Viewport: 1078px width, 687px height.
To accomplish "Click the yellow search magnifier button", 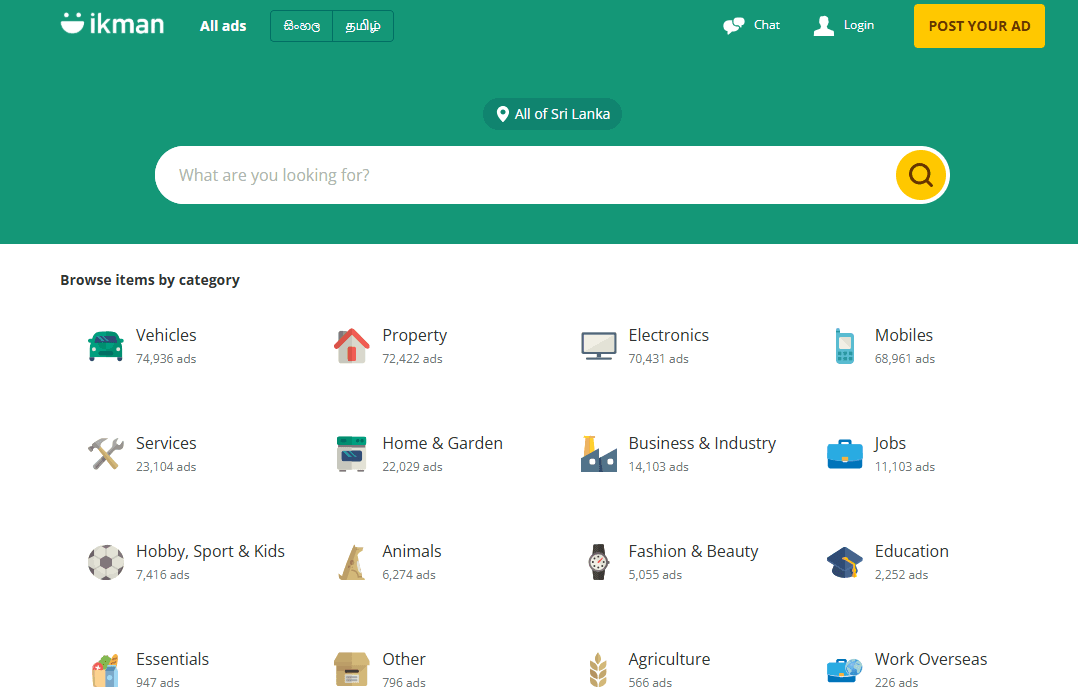I will pos(920,176).
